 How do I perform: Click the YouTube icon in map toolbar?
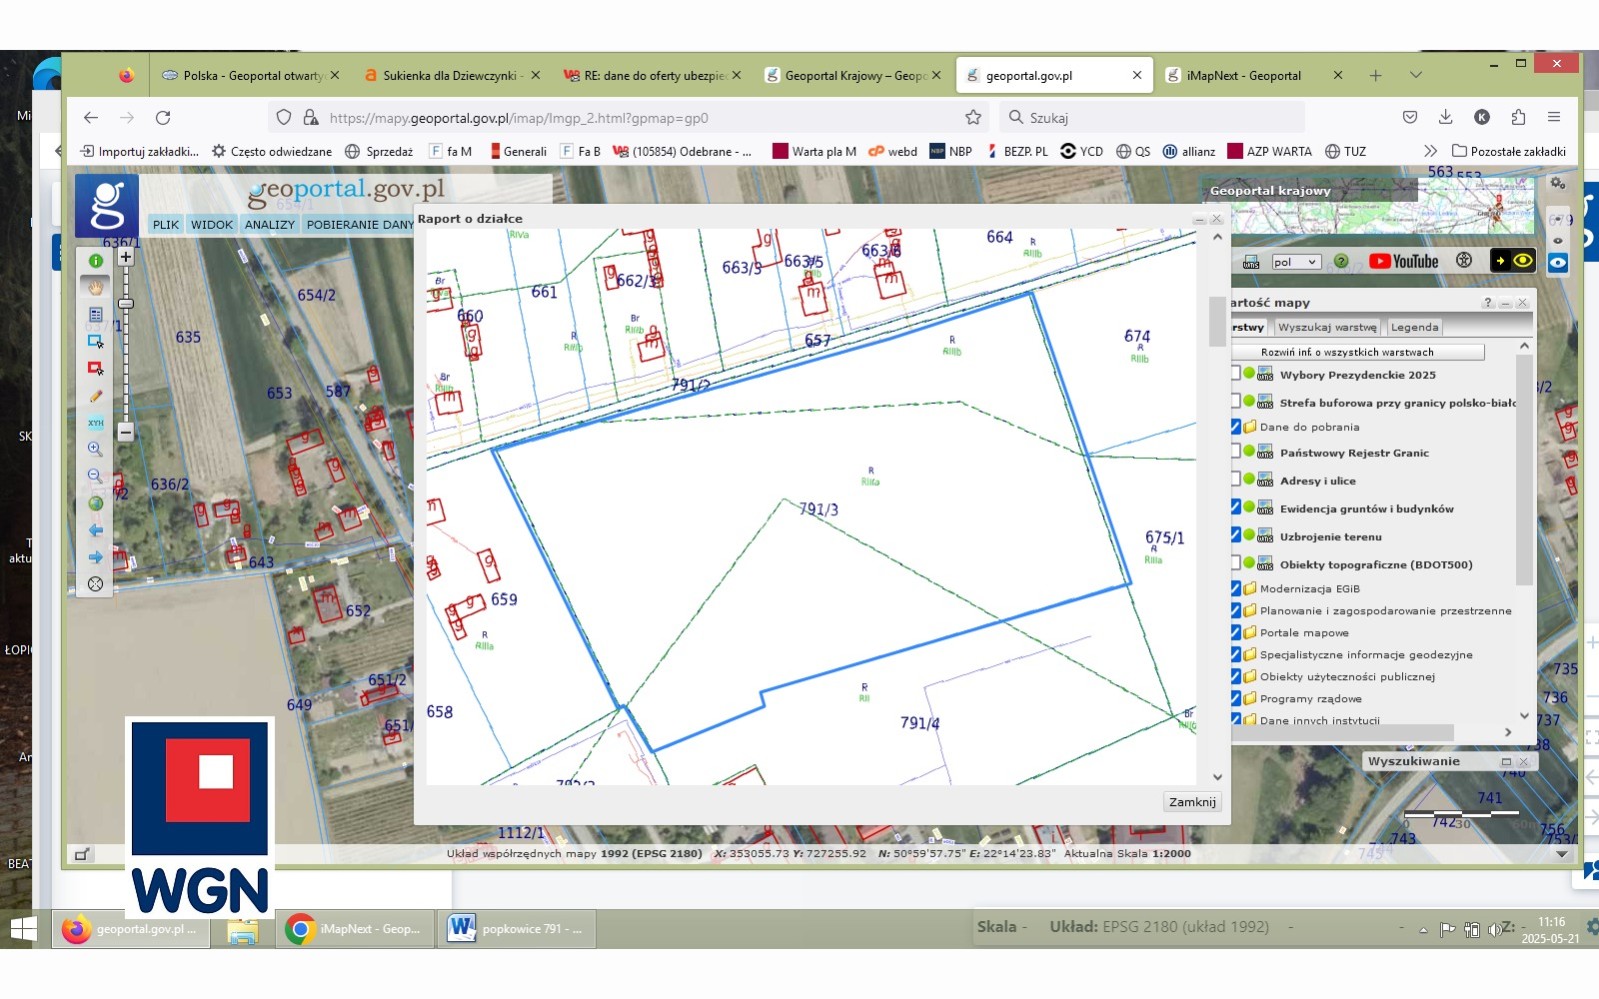1403,261
